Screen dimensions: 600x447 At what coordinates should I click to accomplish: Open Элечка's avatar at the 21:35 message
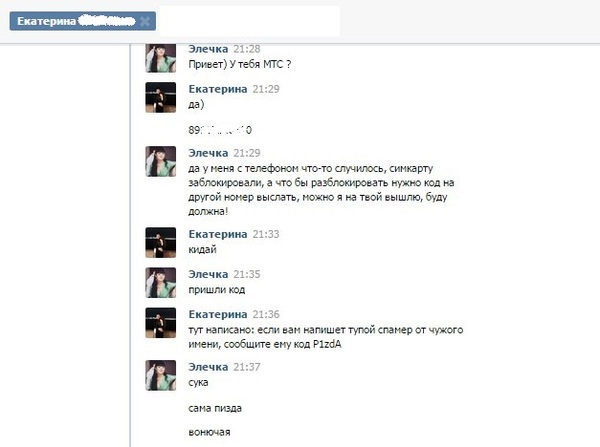tap(161, 282)
